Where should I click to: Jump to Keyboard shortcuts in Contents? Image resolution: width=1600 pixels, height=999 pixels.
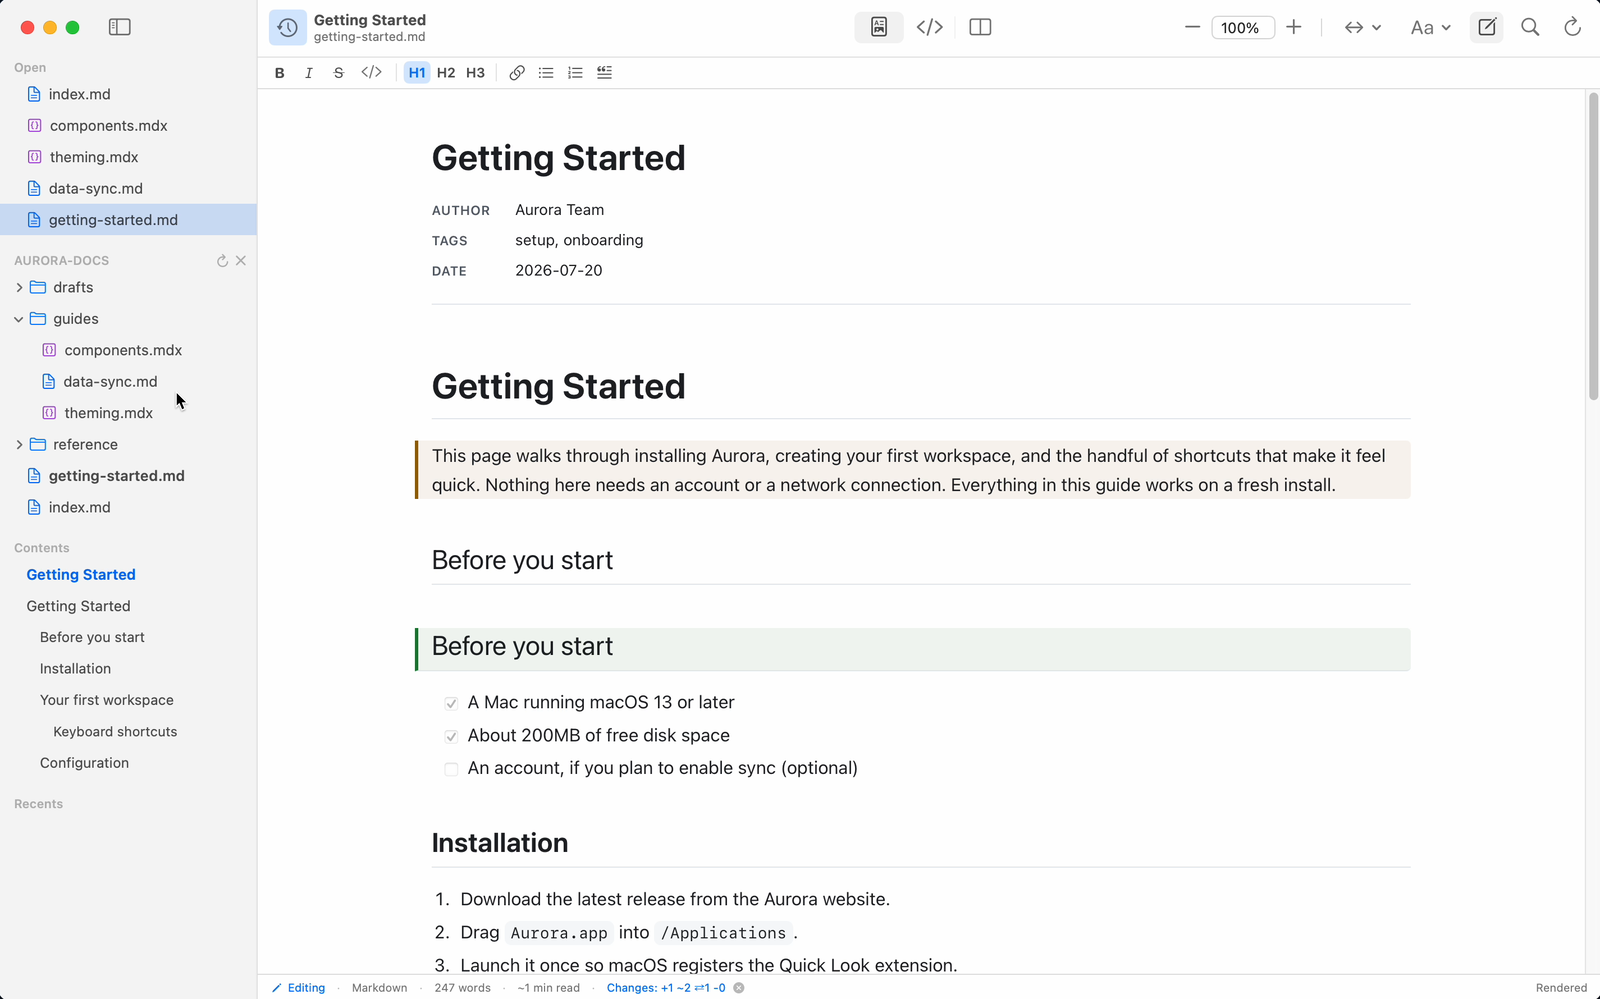115,732
